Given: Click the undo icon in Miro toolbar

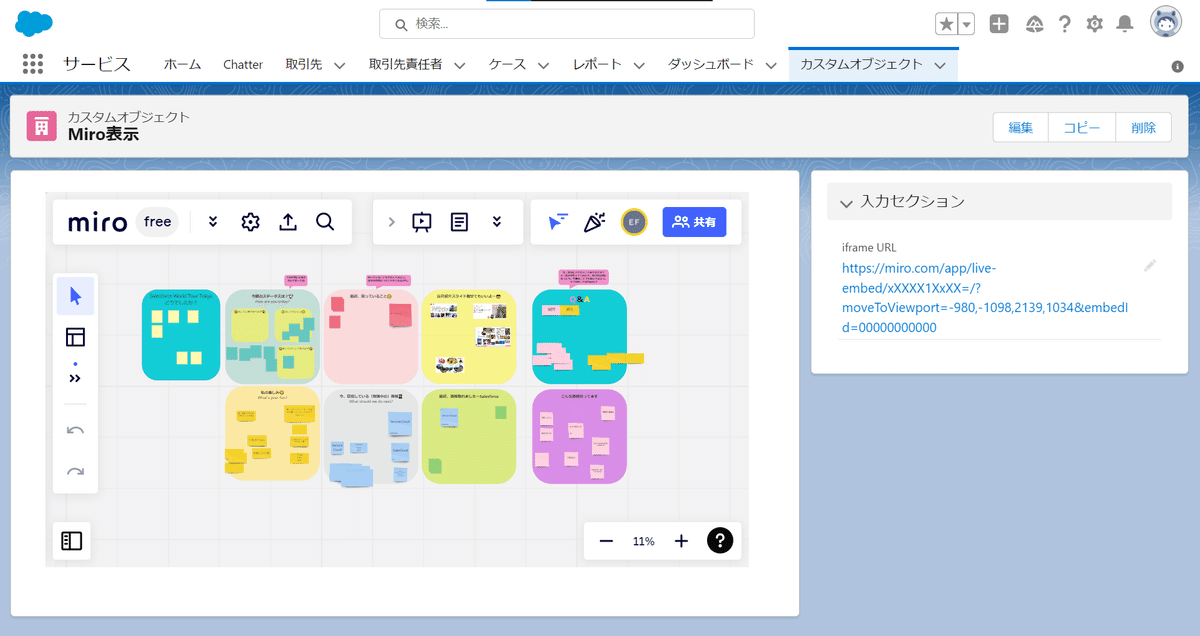Looking at the screenshot, I should pyautogui.click(x=75, y=430).
